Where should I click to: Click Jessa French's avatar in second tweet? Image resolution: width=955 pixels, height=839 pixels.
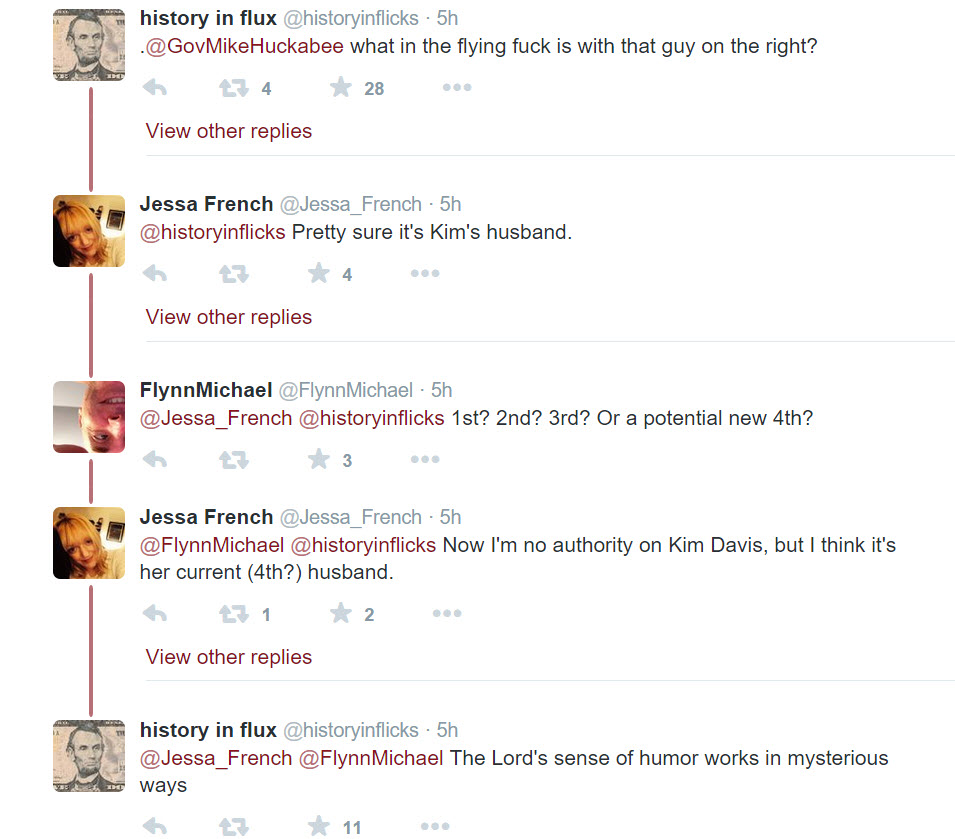click(x=89, y=231)
